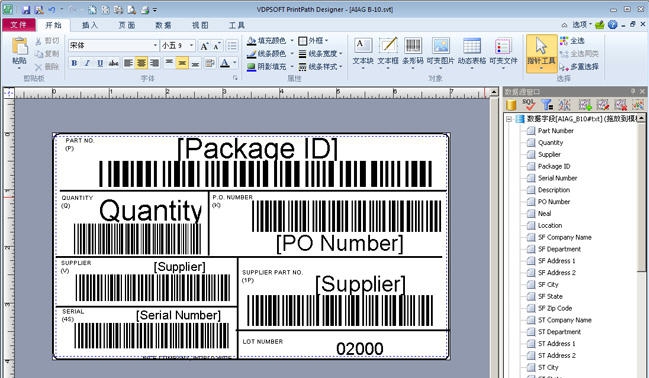Set text alignment to right

pyautogui.click(x=154, y=63)
